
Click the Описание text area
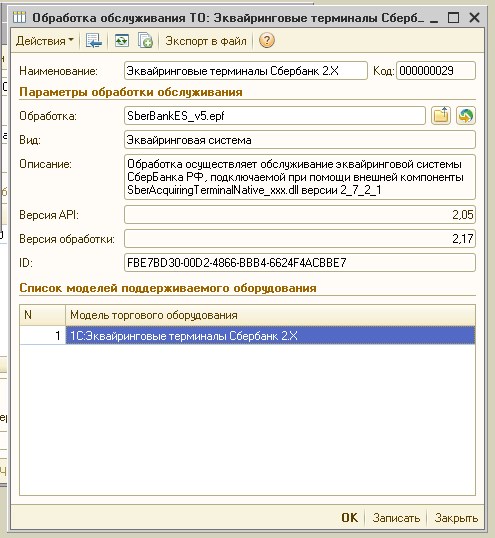point(300,177)
